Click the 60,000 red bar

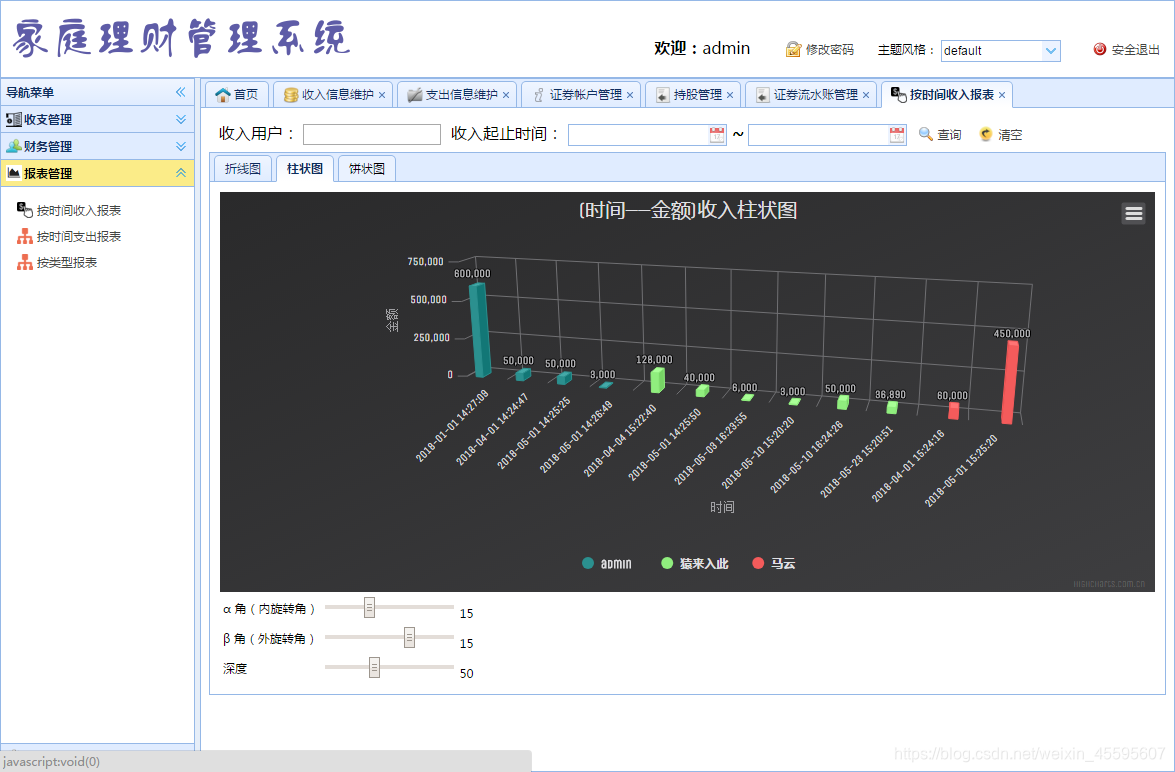point(953,411)
